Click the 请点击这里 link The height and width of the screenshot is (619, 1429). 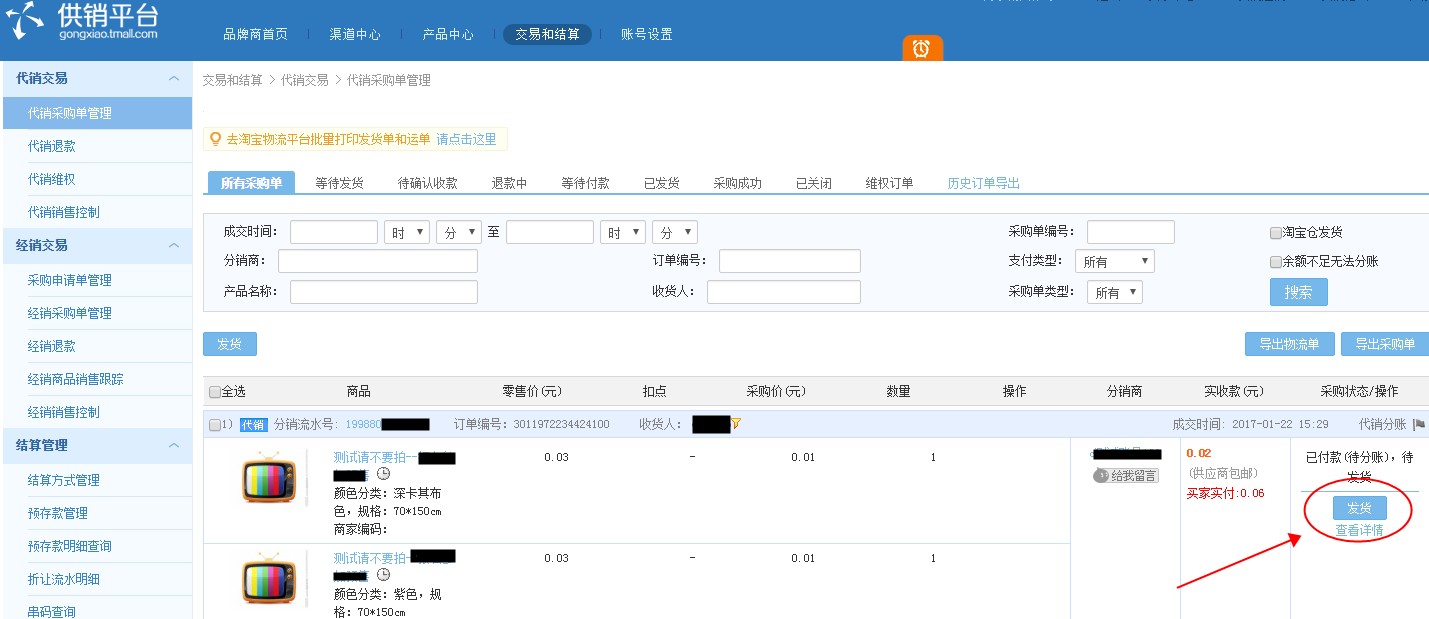466,140
